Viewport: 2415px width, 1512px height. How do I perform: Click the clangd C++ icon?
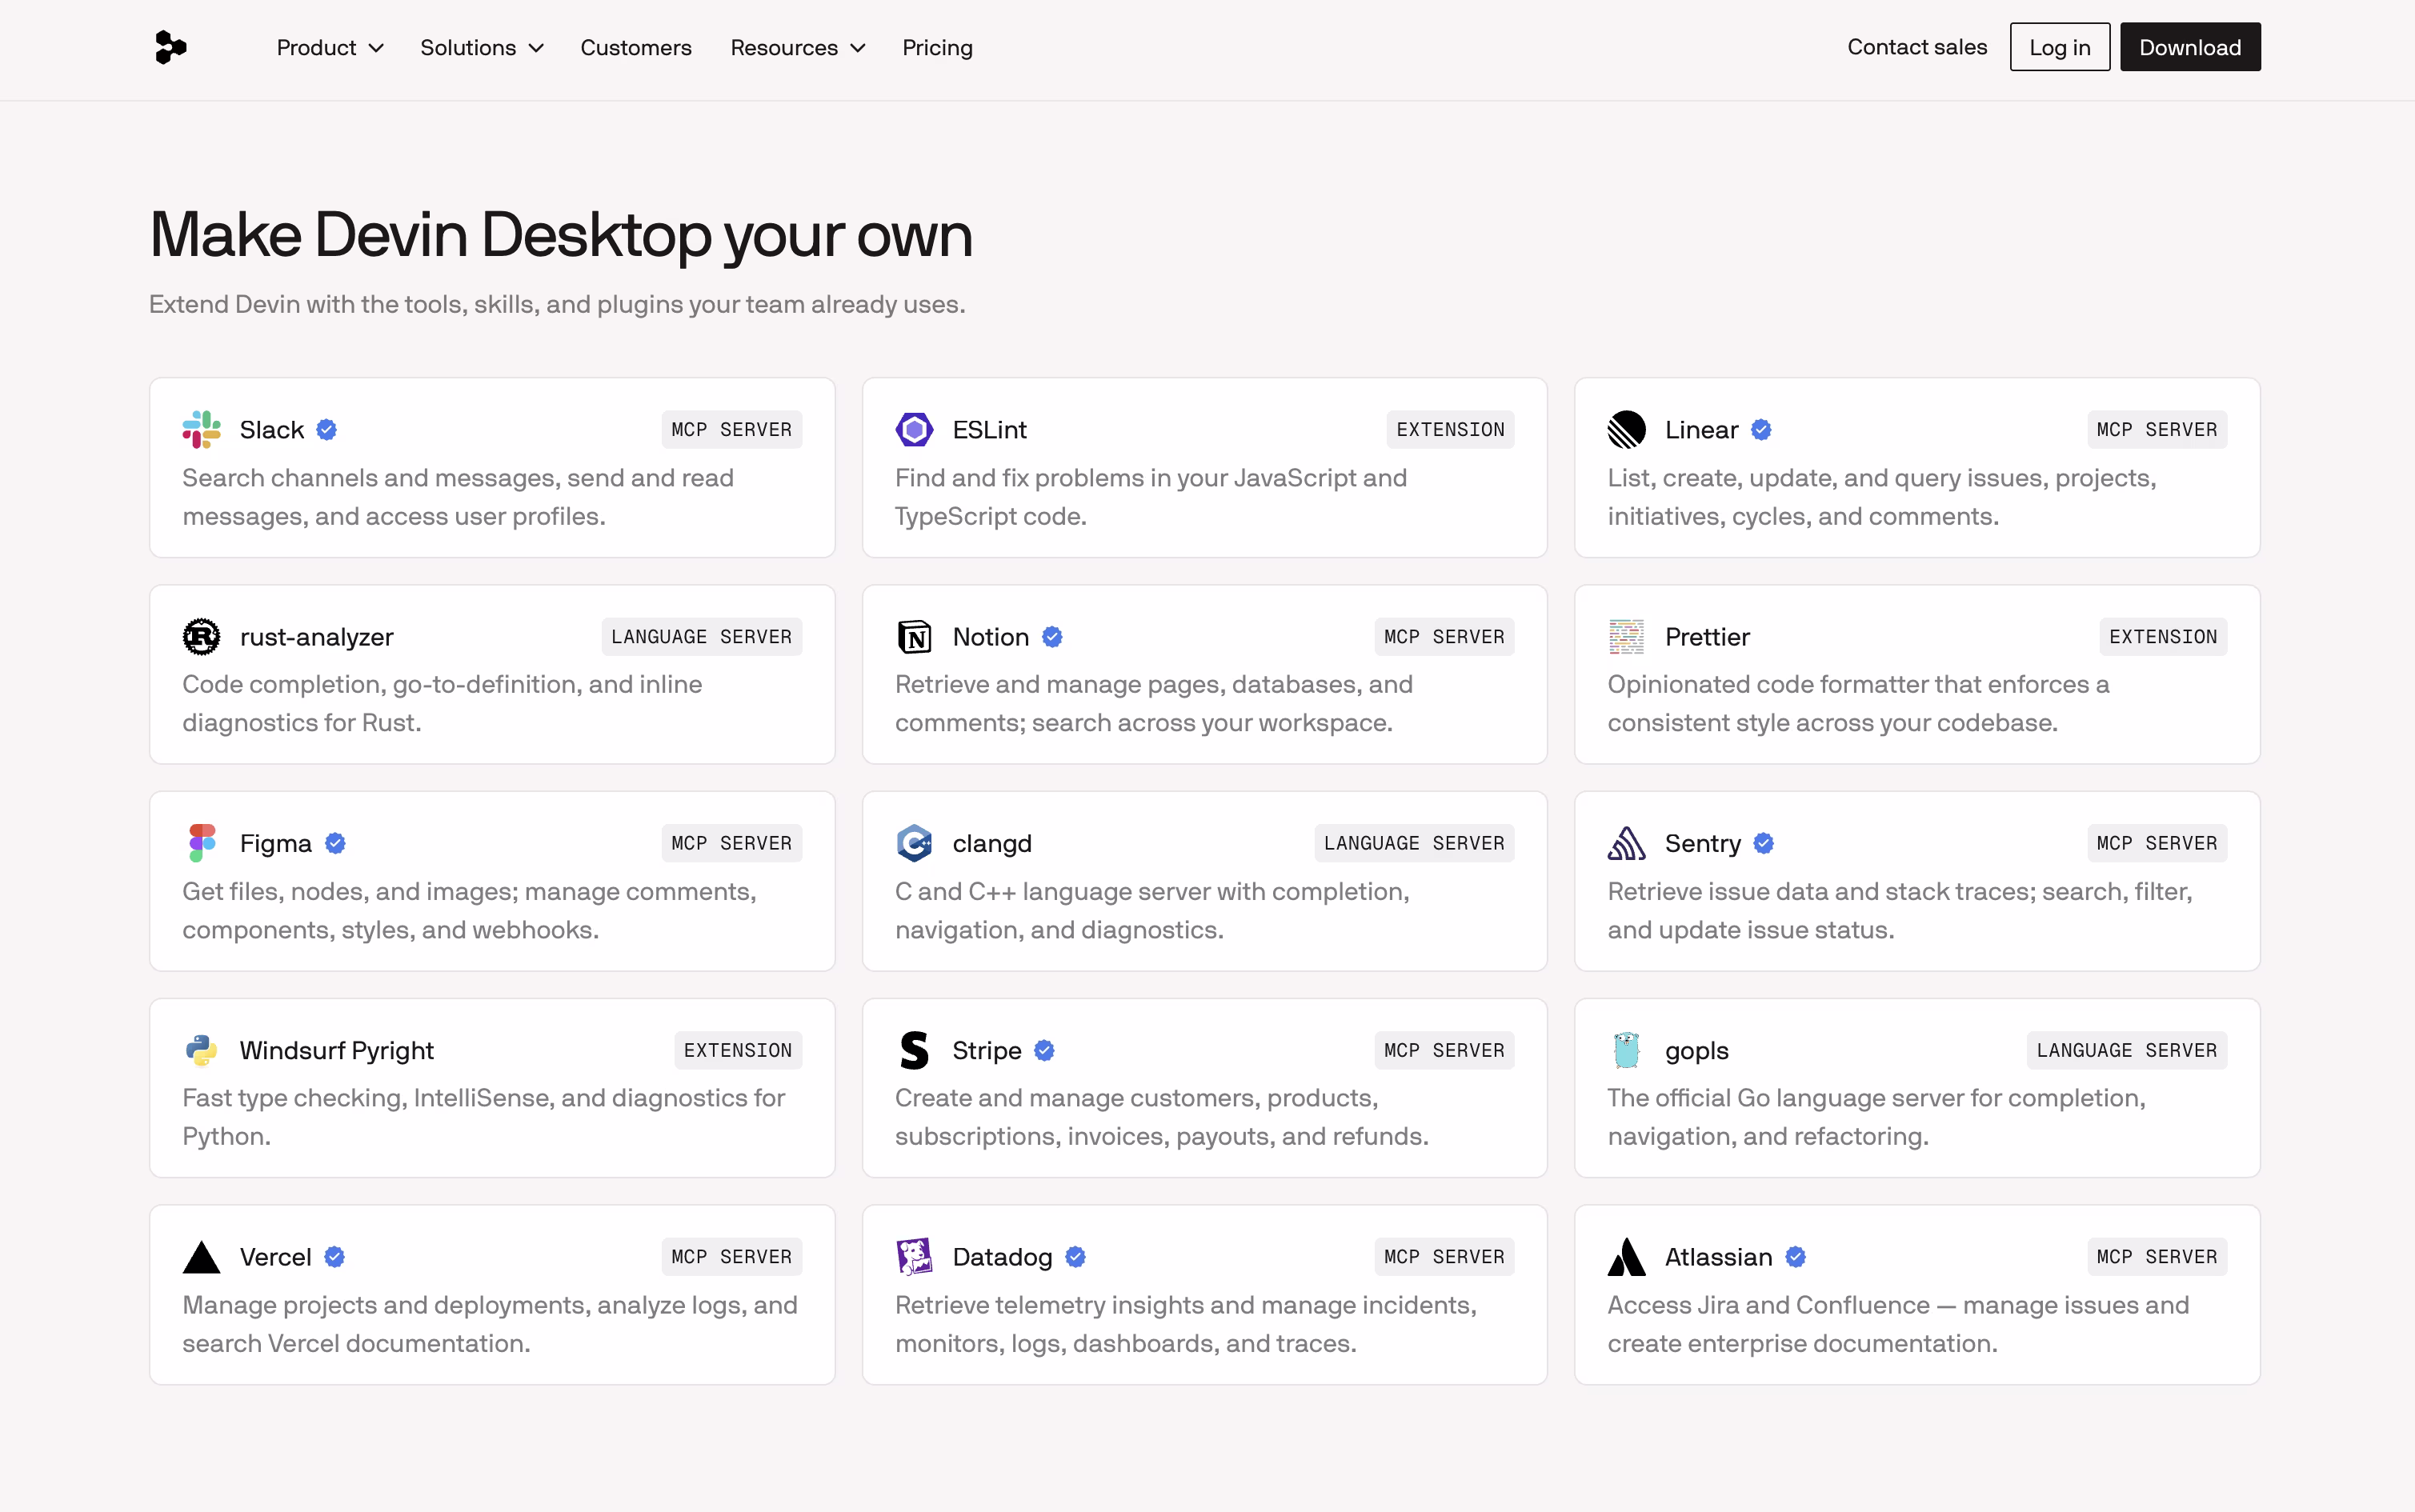point(914,843)
